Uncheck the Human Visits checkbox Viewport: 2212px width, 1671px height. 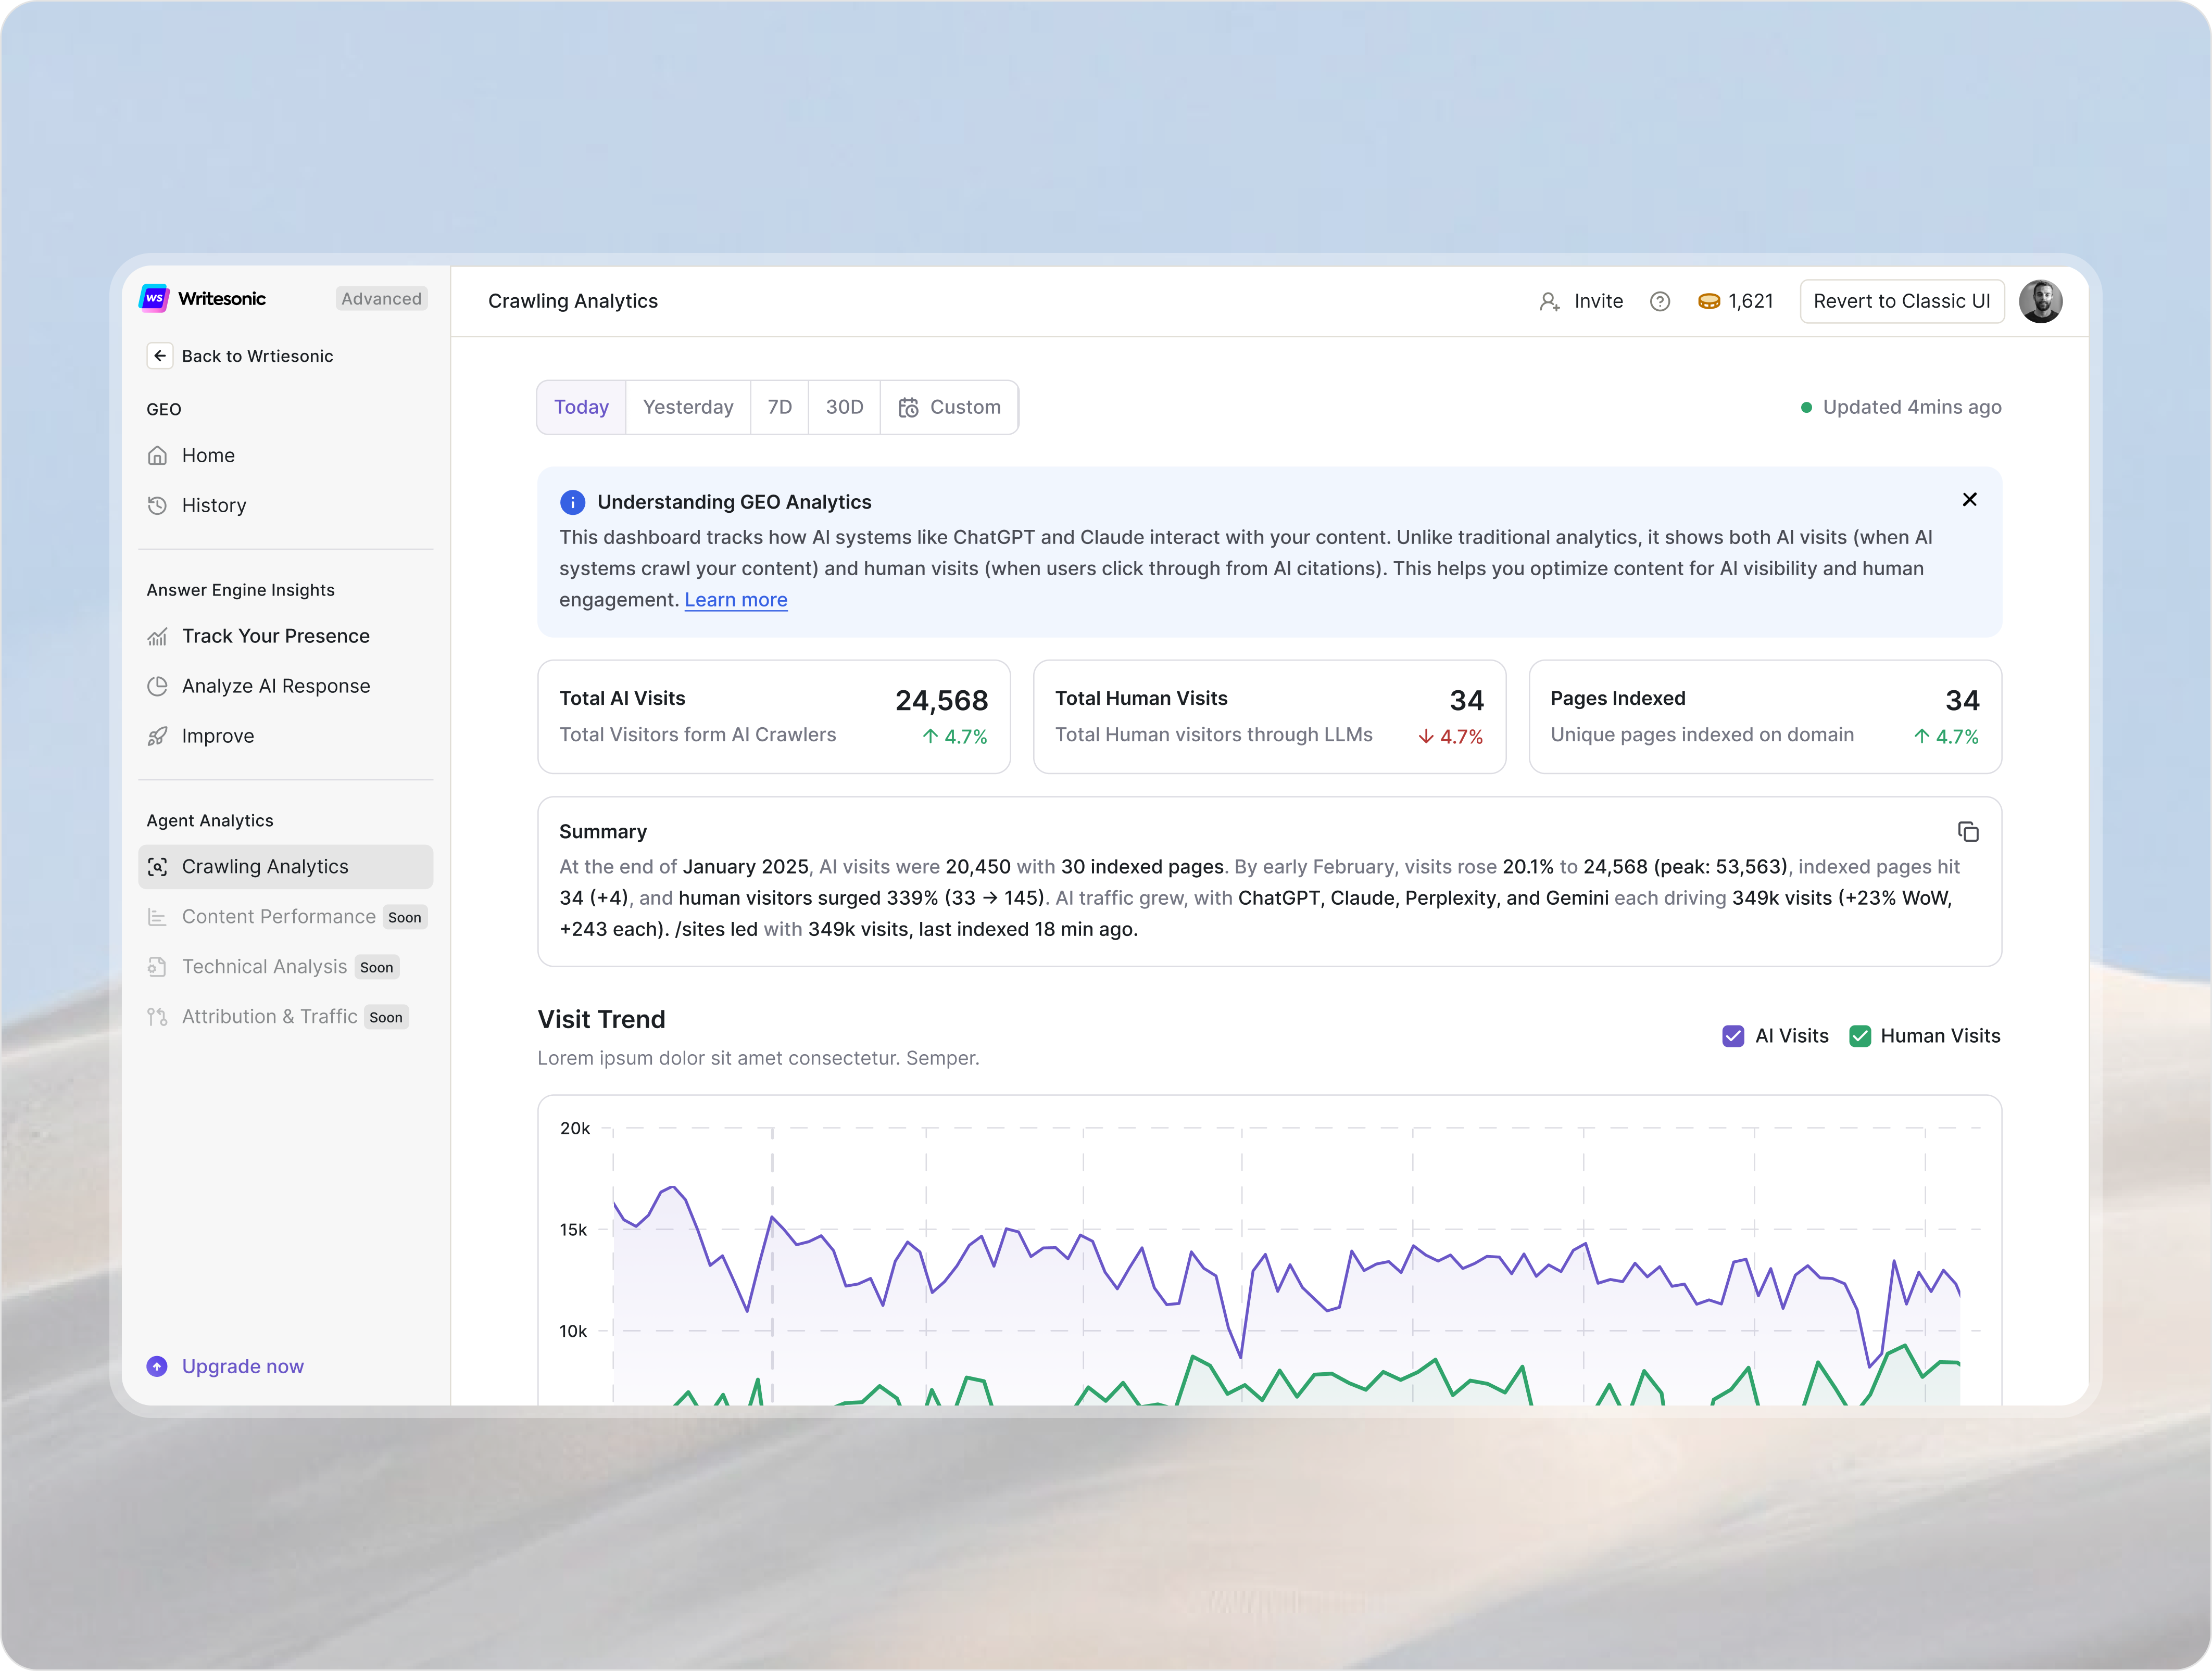pos(1859,1036)
